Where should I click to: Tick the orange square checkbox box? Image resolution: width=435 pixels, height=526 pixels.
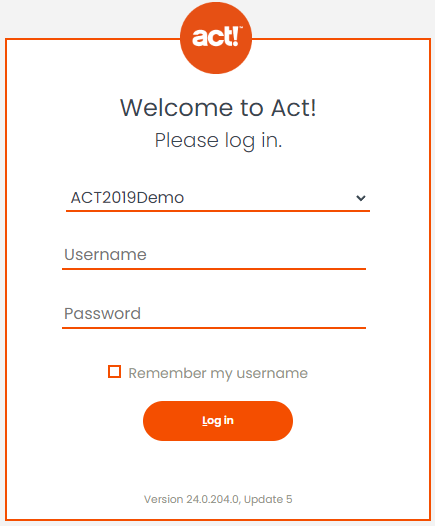(x=114, y=372)
